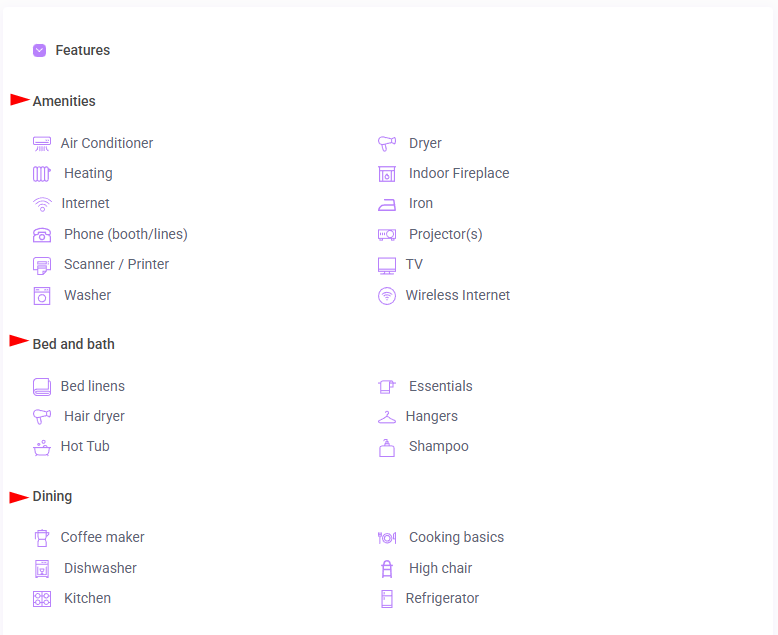
Task: Click the Scanner / Printer label
Action: pyautogui.click(x=116, y=265)
